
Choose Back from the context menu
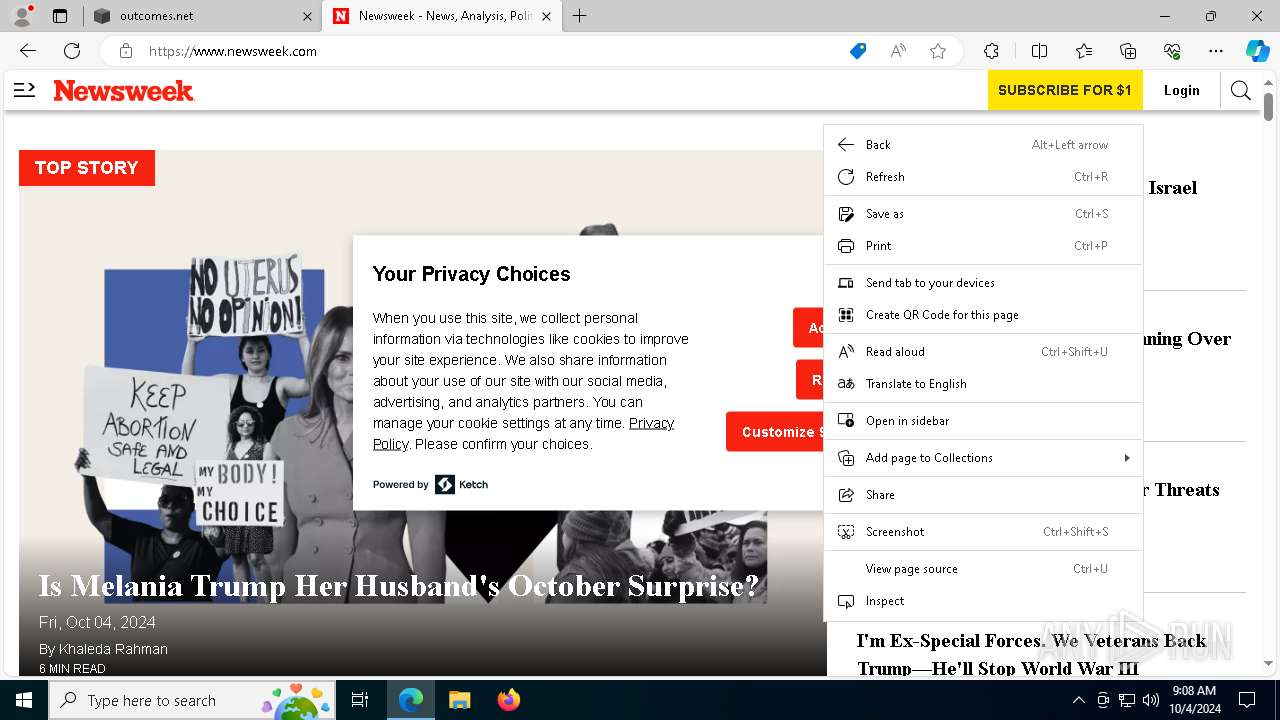coord(983,145)
